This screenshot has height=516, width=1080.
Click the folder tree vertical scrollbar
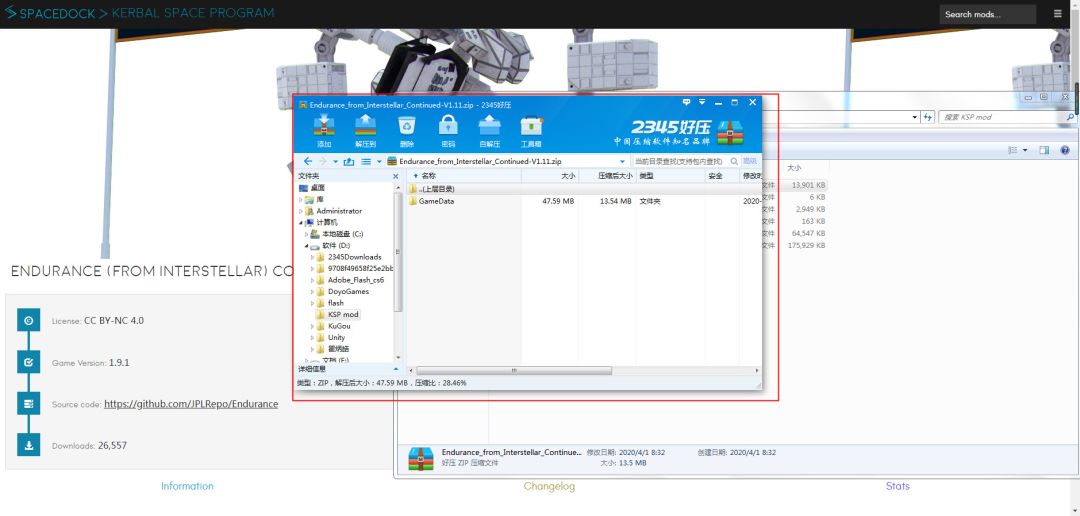coord(397,251)
